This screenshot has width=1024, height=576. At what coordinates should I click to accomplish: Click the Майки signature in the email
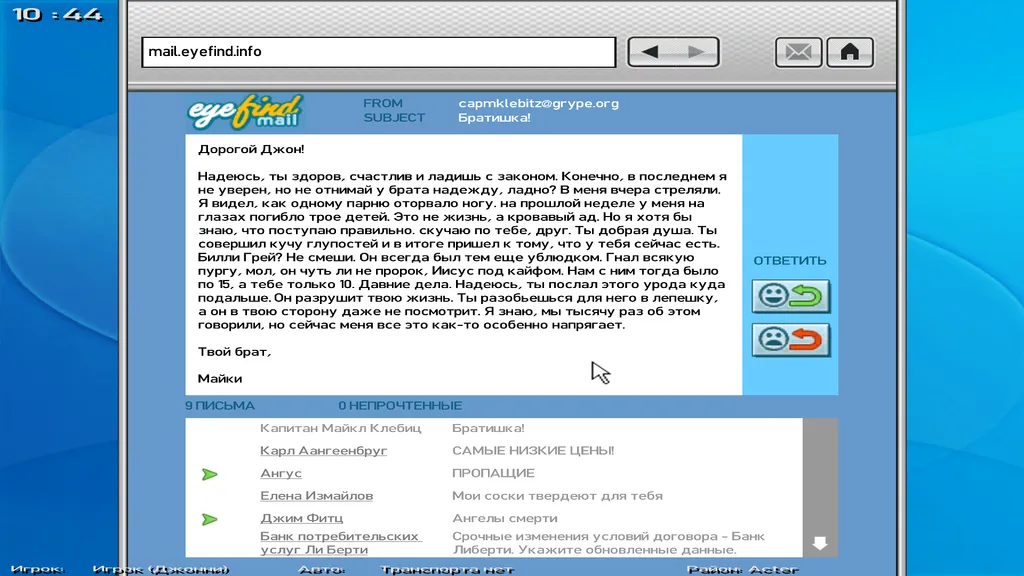[220, 379]
